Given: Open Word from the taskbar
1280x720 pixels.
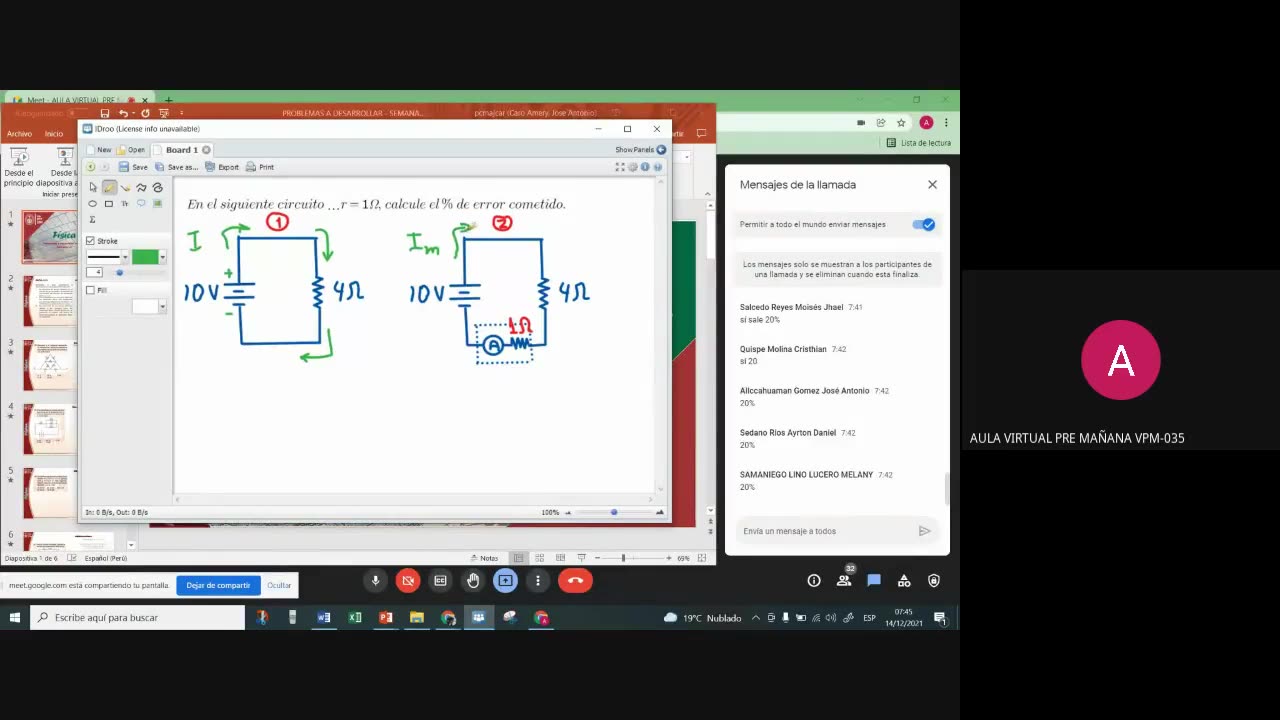Looking at the screenshot, I should pyautogui.click(x=324, y=617).
